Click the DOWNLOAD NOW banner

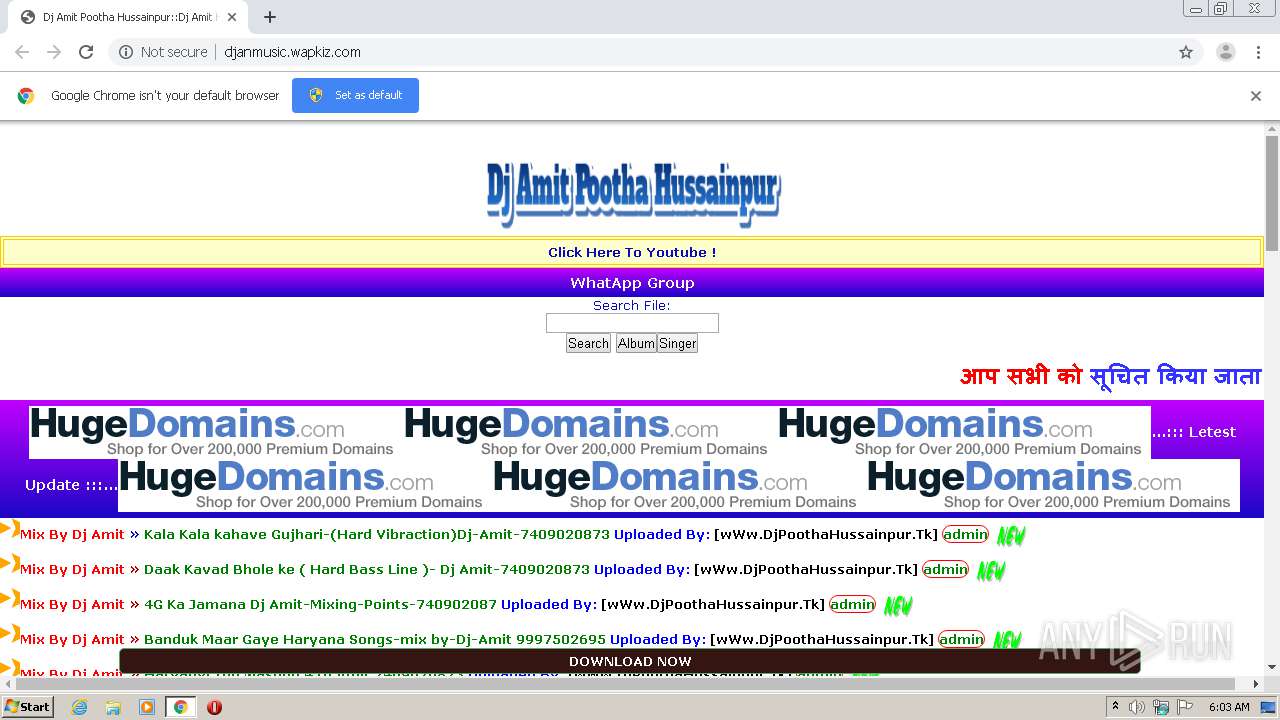[x=630, y=661]
